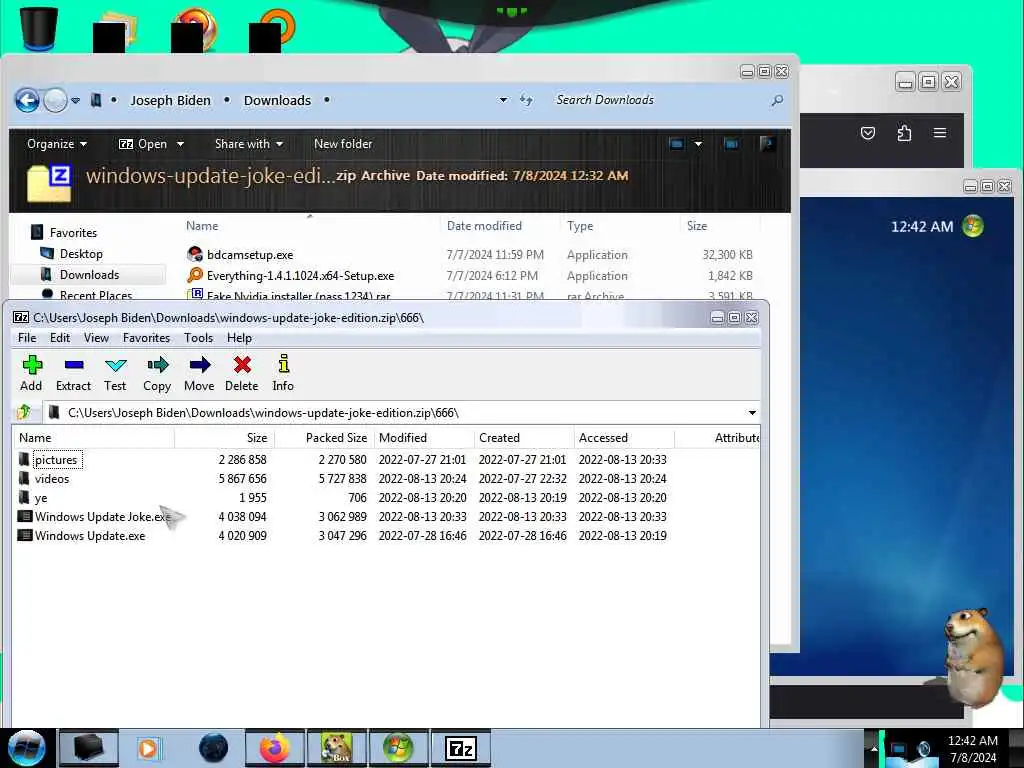This screenshot has width=1024, height=768.
Task: Toggle the Explorer preview pane icon
Action: coord(731,143)
